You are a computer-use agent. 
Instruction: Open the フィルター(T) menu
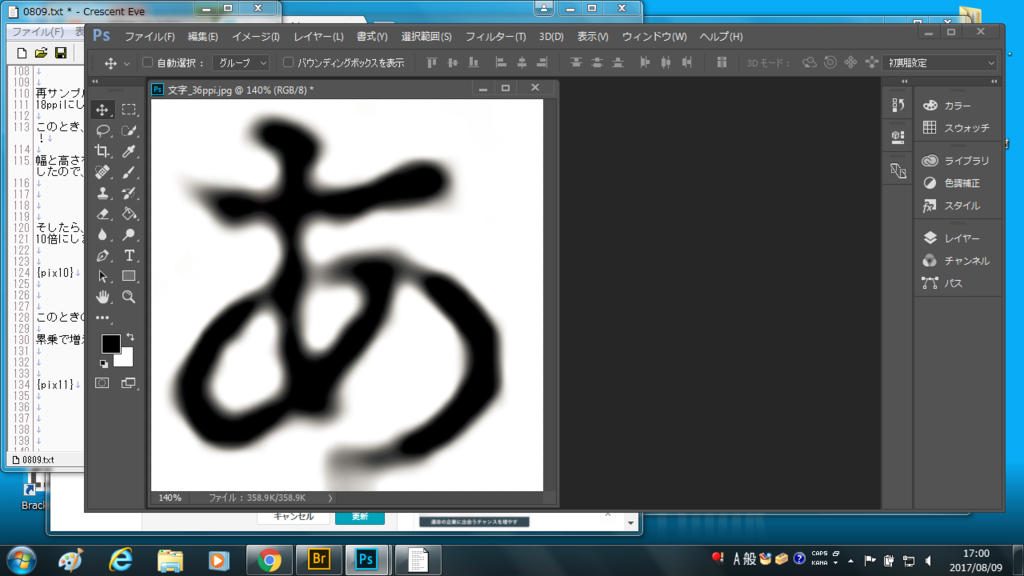[495, 37]
